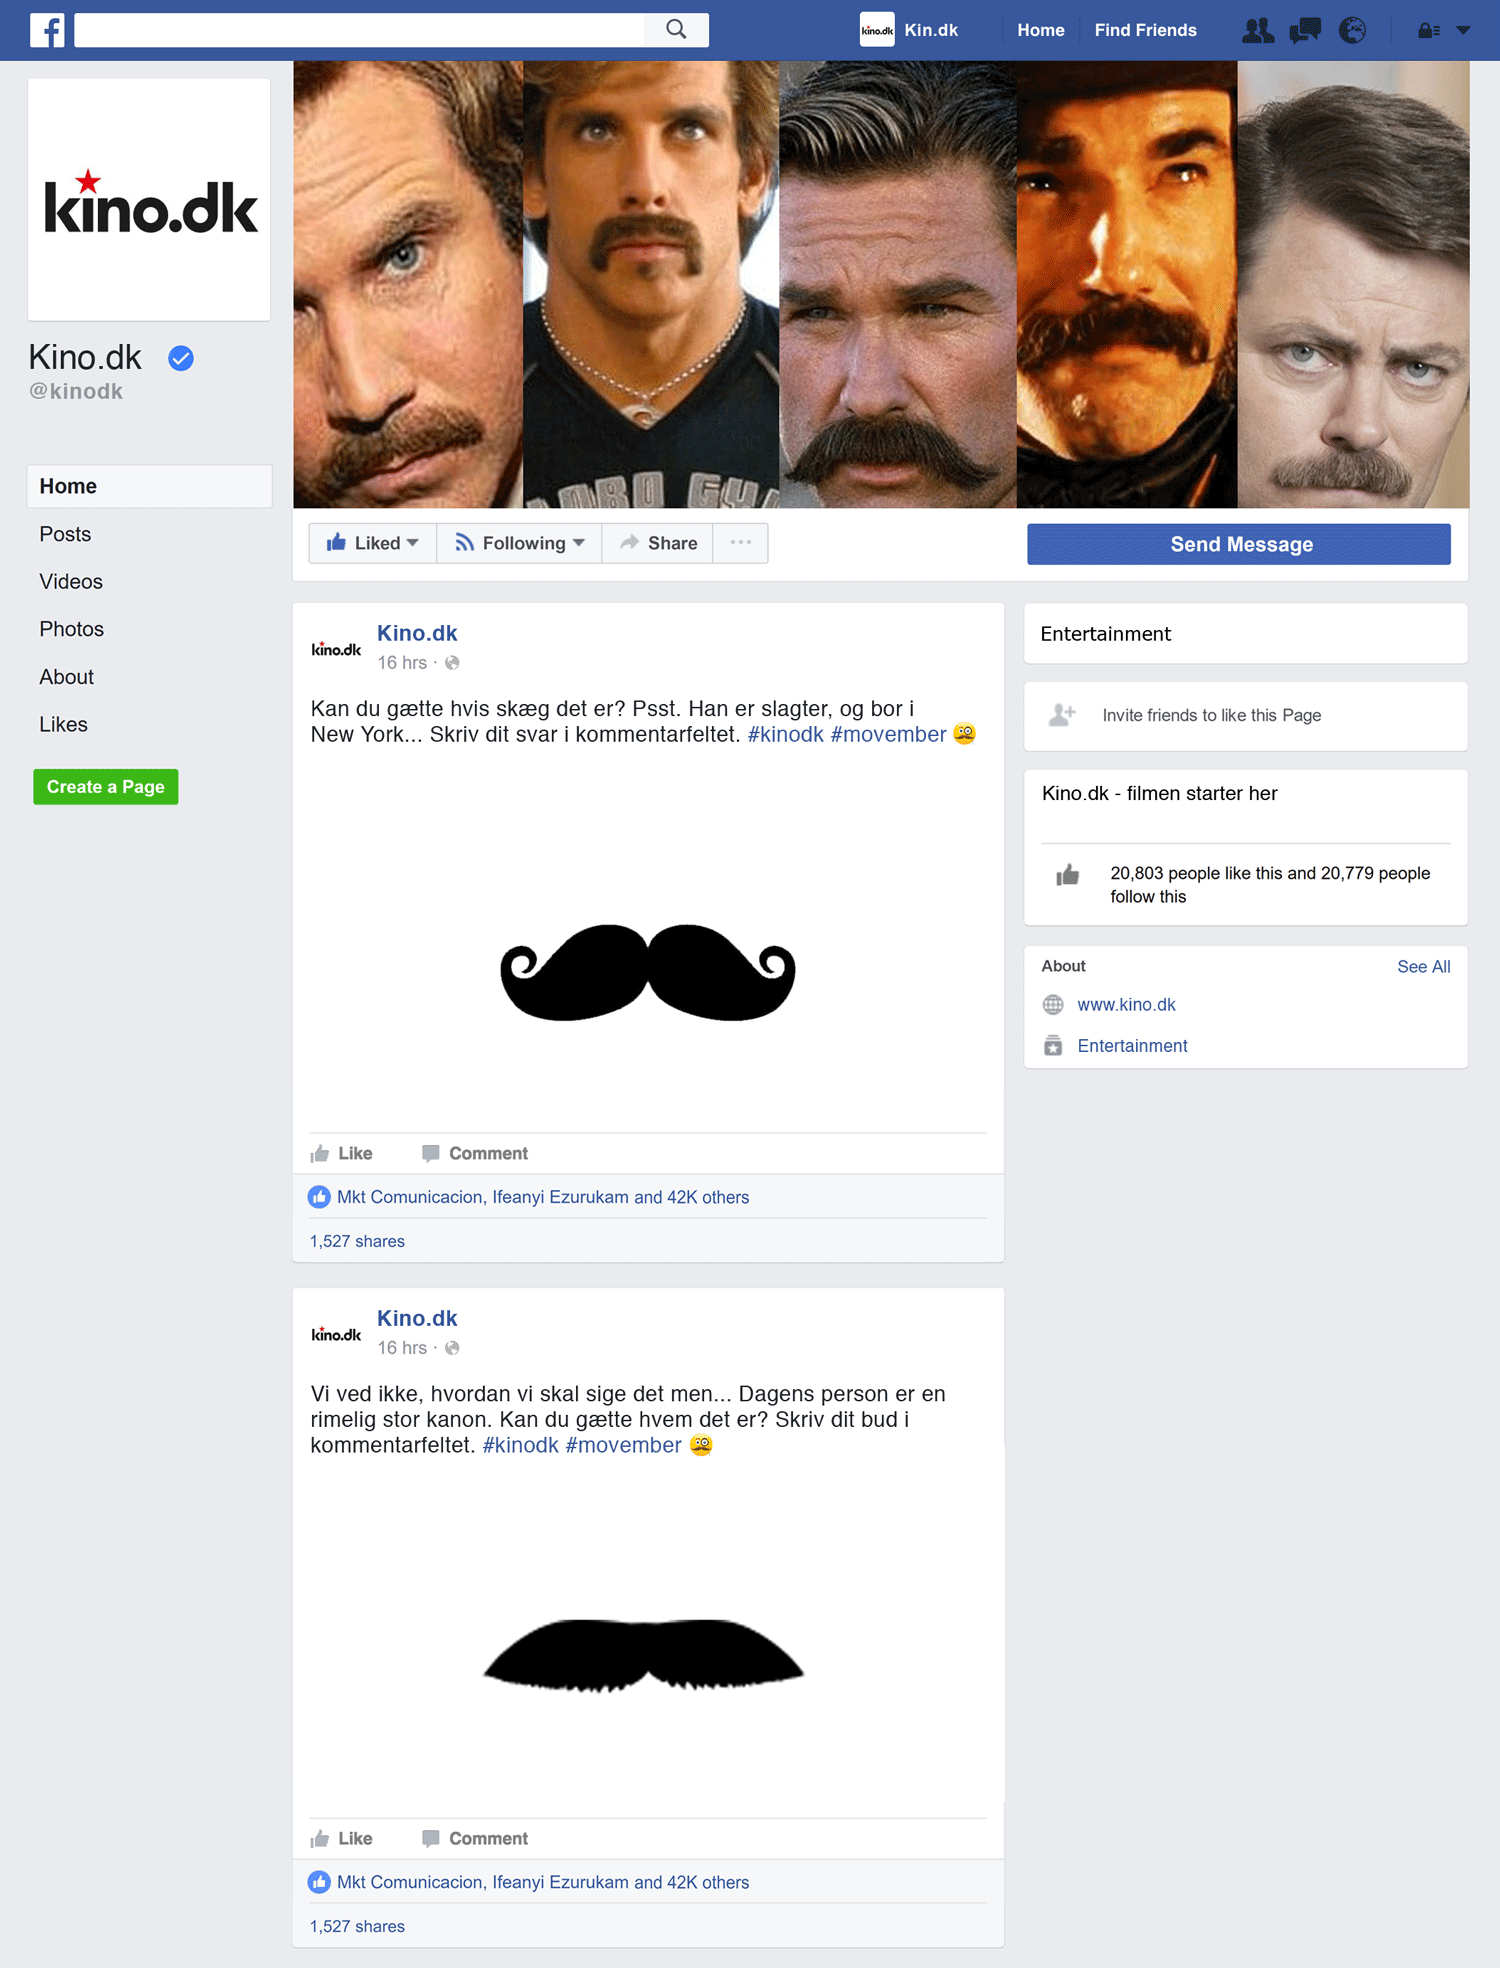Screen dimensions: 1500x1968
Task: Click the @kinodk username text
Action: coord(76,391)
